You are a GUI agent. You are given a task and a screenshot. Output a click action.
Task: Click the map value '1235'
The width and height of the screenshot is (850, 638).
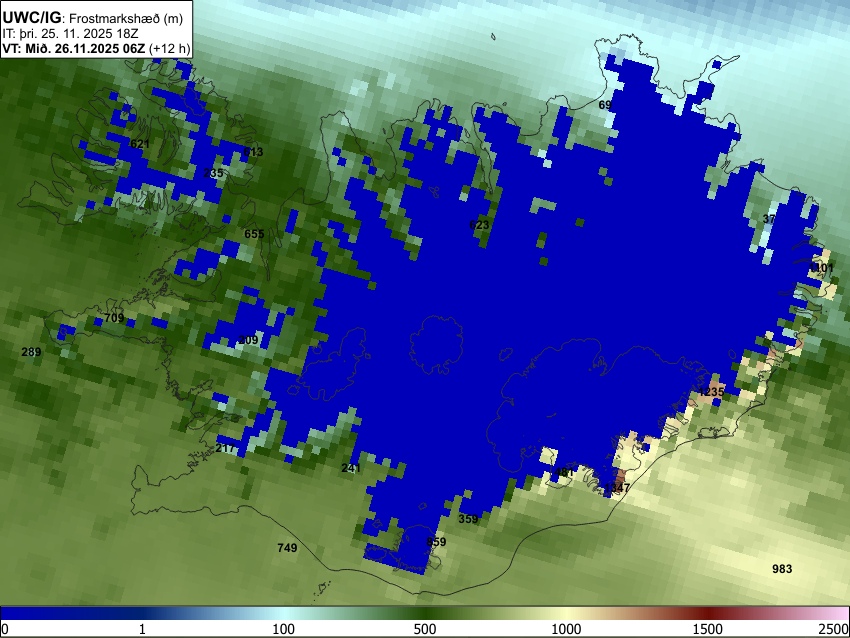[x=712, y=392]
